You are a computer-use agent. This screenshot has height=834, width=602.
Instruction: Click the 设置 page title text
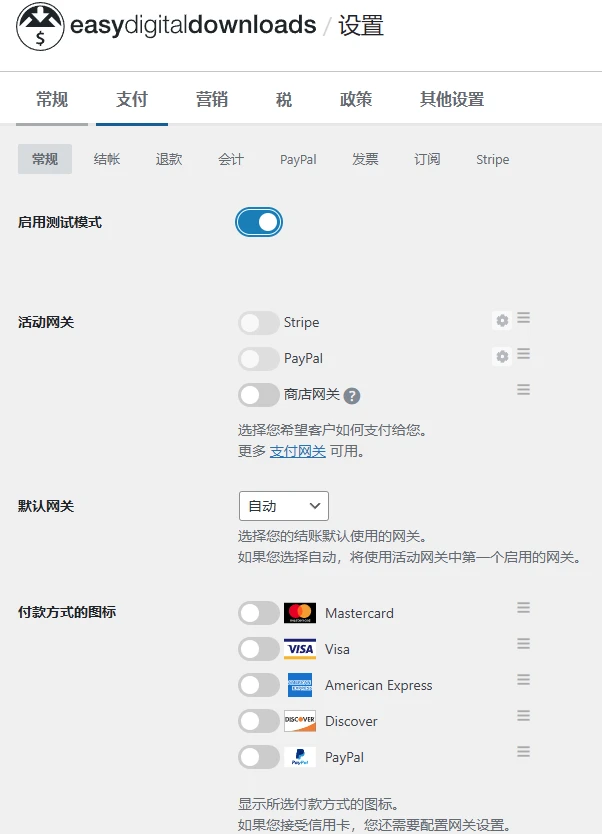point(361,26)
